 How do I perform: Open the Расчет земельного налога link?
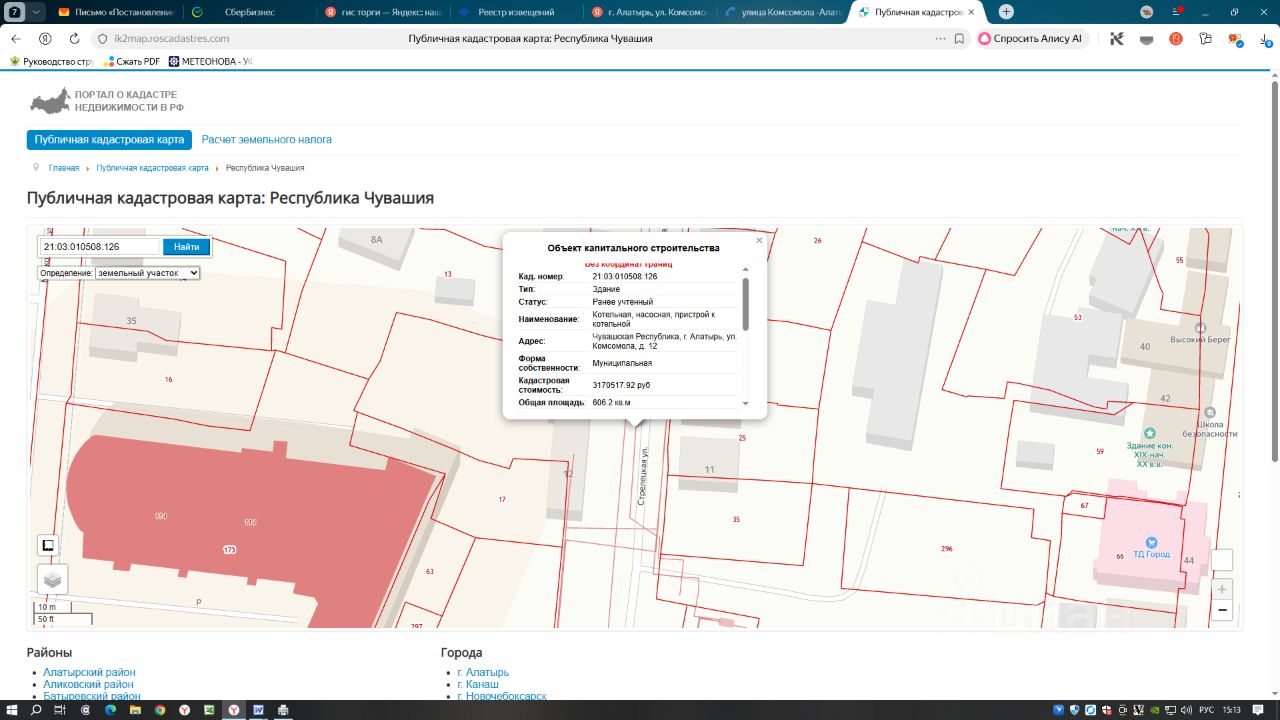click(x=267, y=140)
